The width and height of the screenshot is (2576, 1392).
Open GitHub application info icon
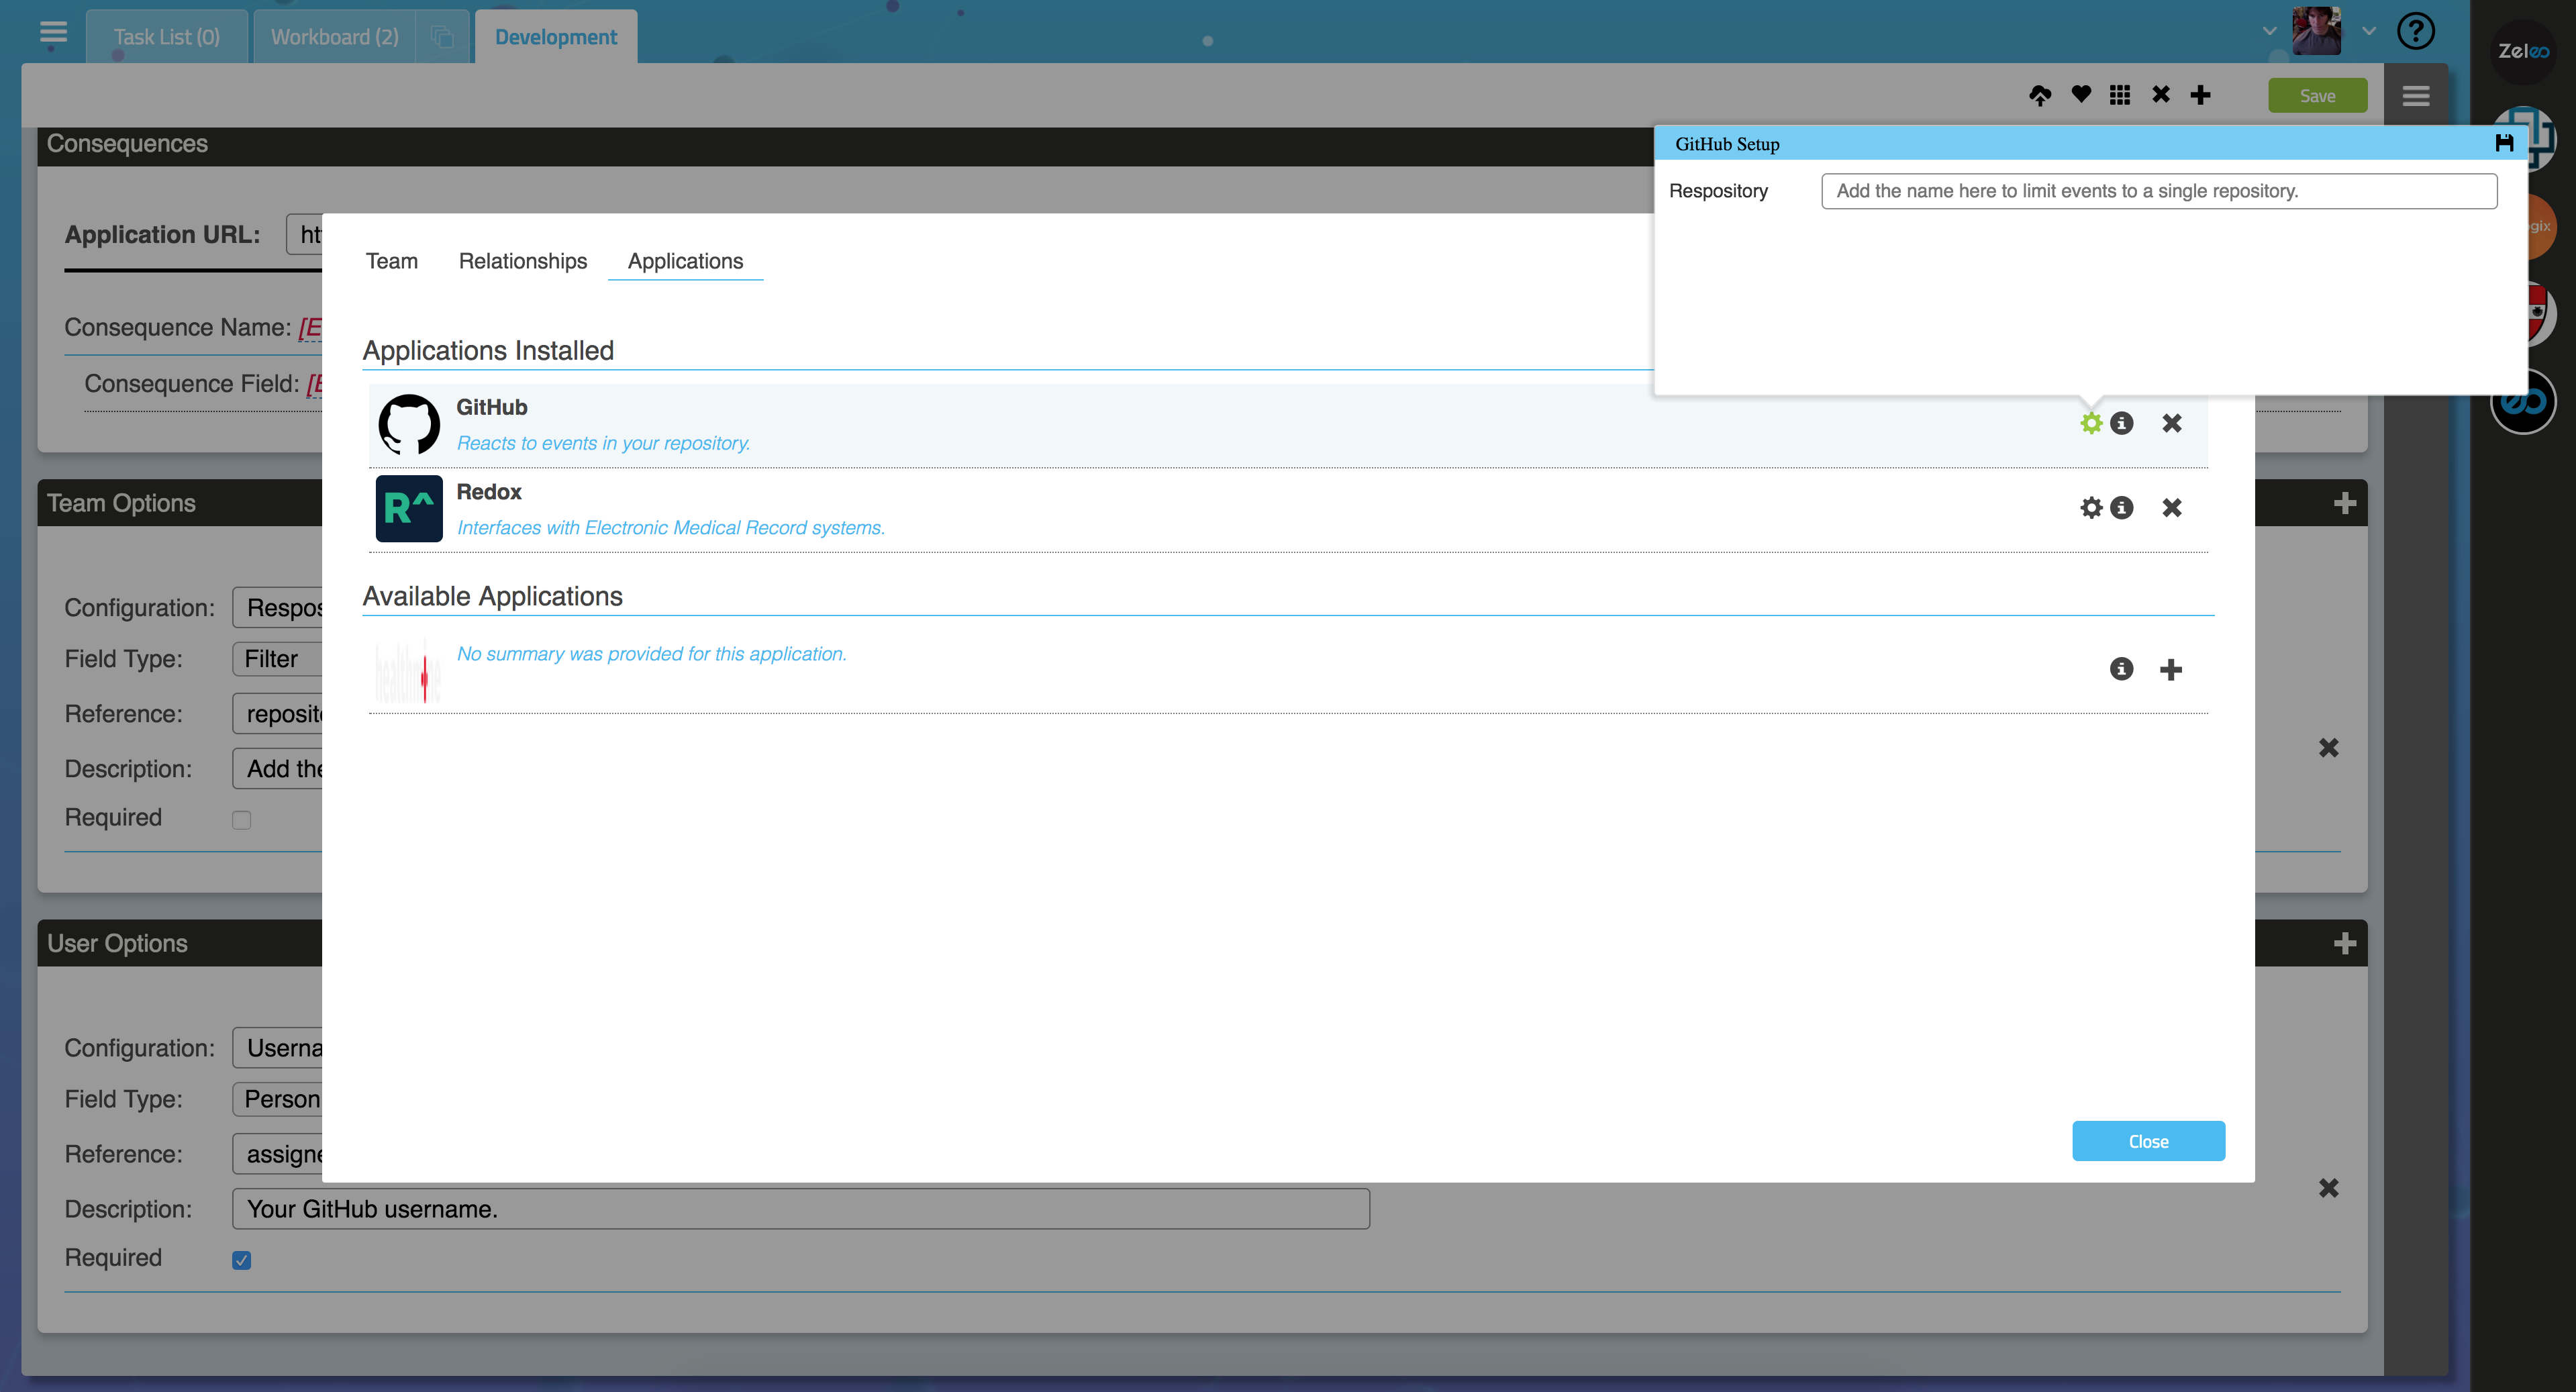click(x=2122, y=423)
